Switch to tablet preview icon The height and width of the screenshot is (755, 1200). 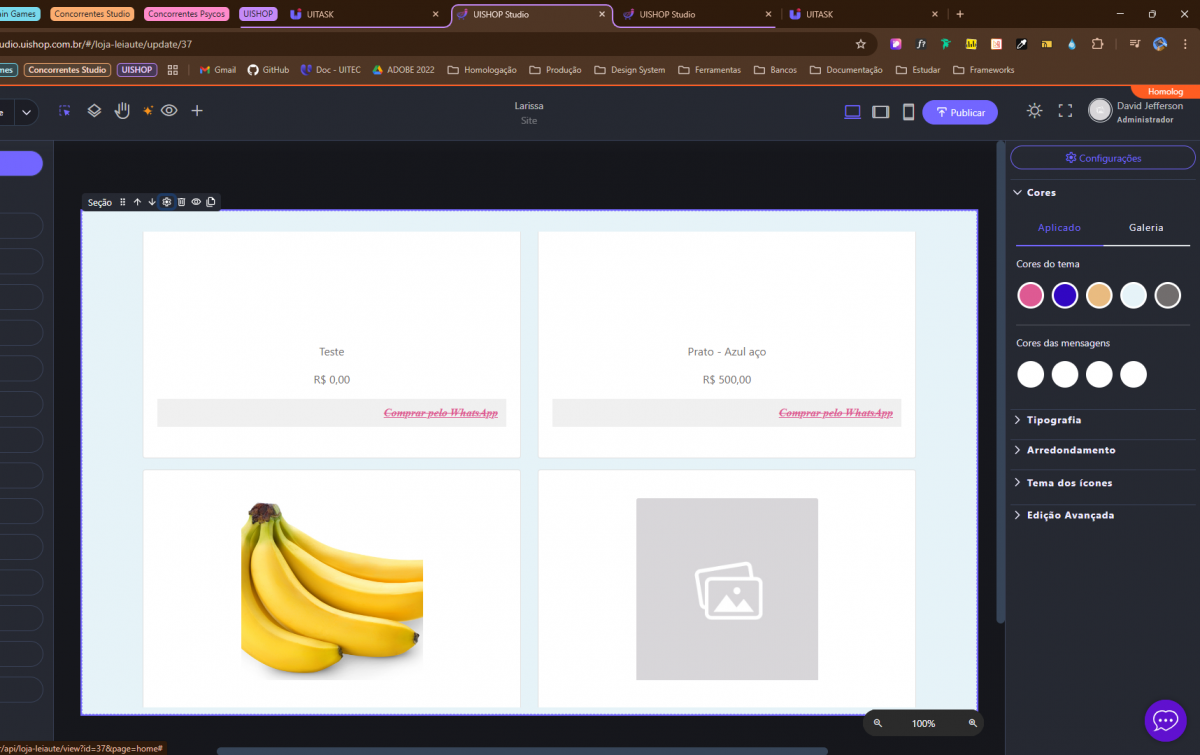(x=880, y=112)
